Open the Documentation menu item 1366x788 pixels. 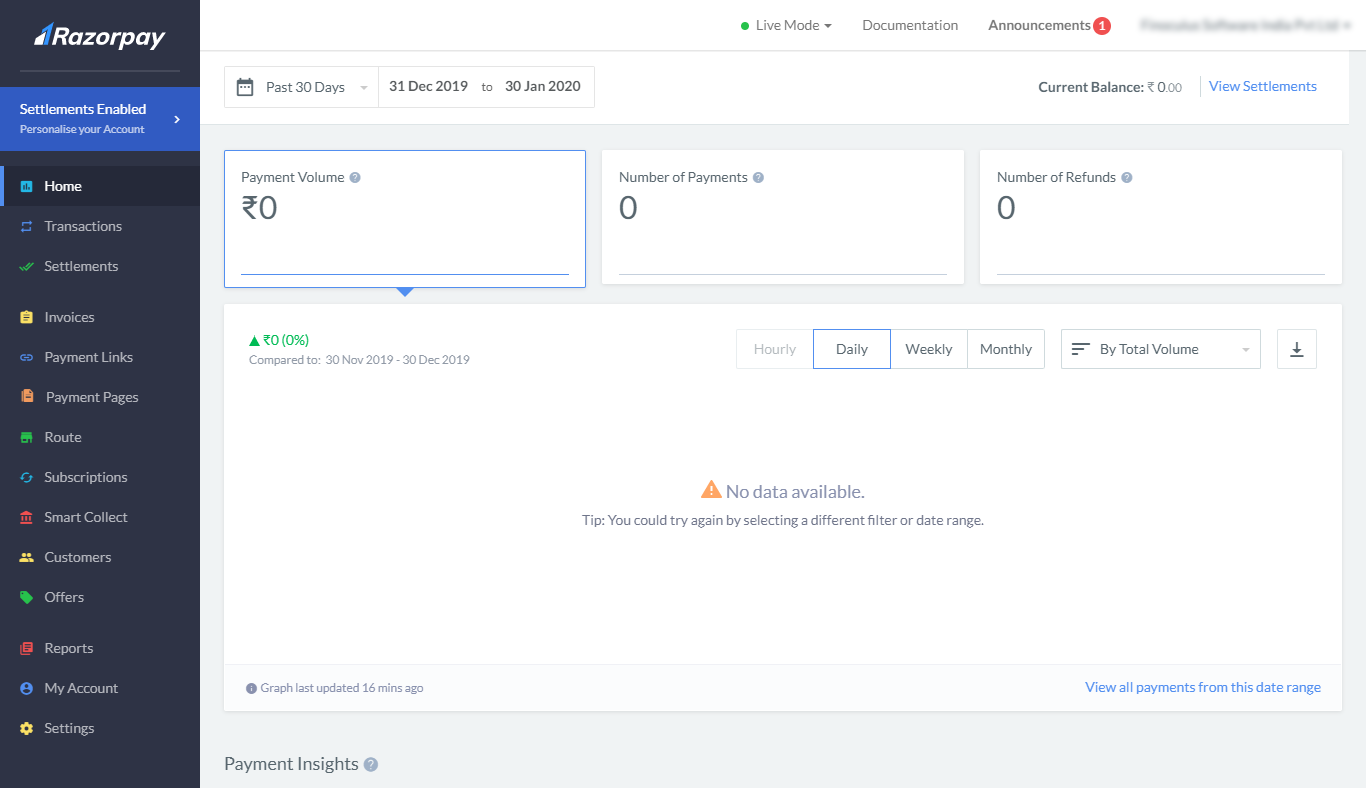909,25
